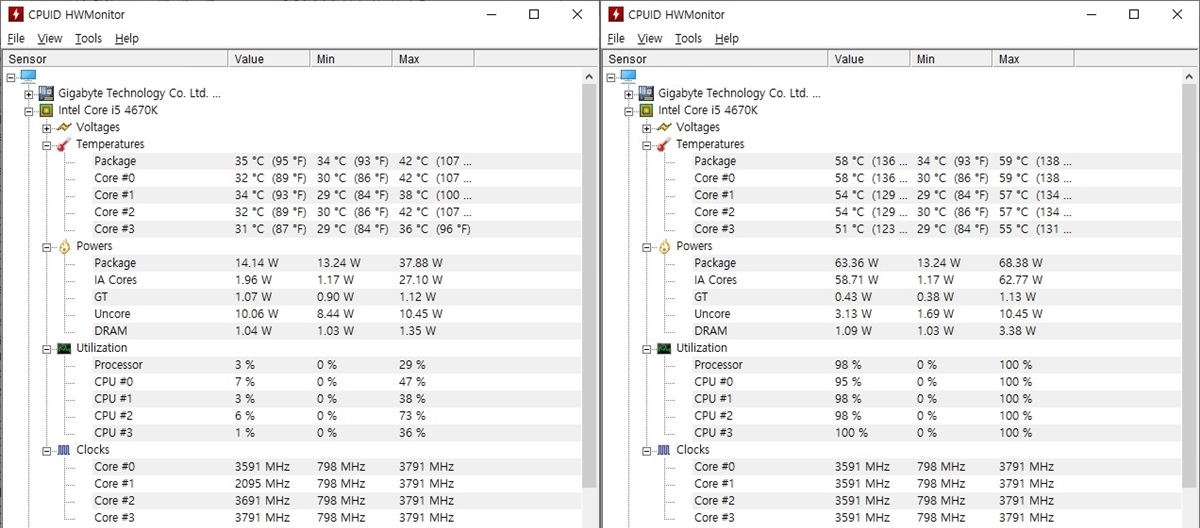Viewport: 1200px width, 528px height.
Task: Click the Voltages lightning icon in right window
Action: pyautogui.click(x=663, y=127)
